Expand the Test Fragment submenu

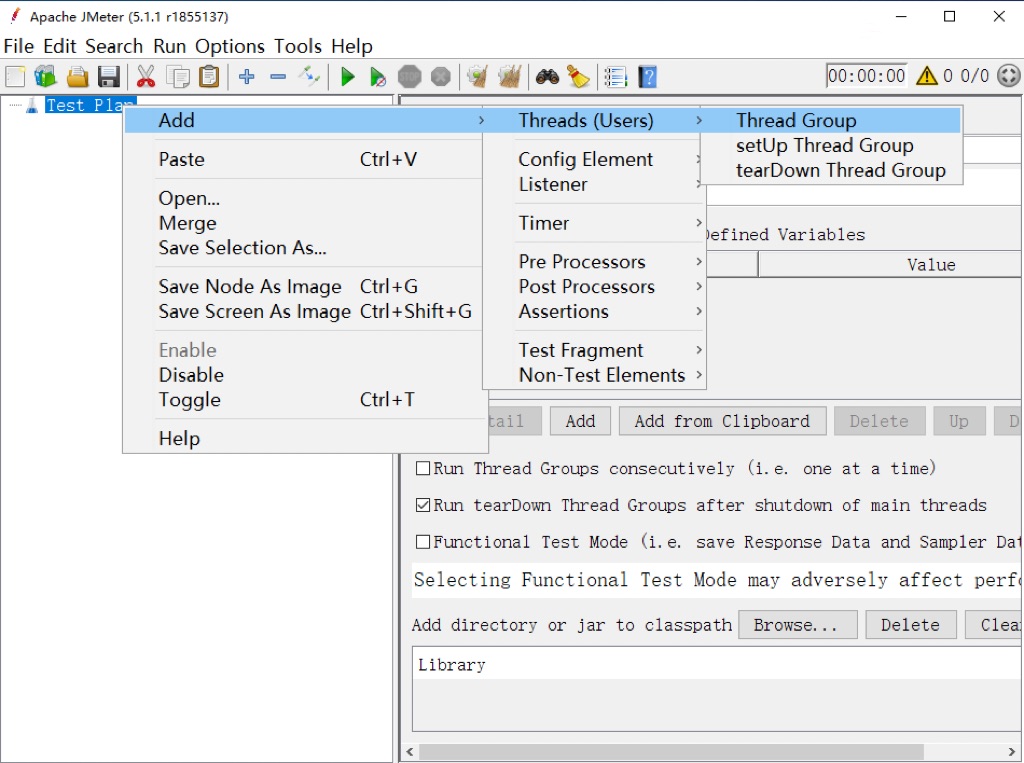click(594, 350)
